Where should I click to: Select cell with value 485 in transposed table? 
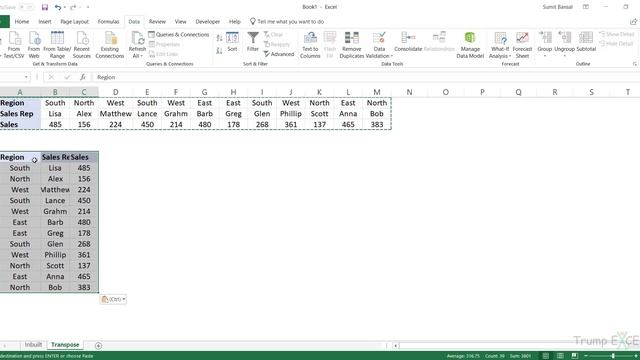point(84,168)
